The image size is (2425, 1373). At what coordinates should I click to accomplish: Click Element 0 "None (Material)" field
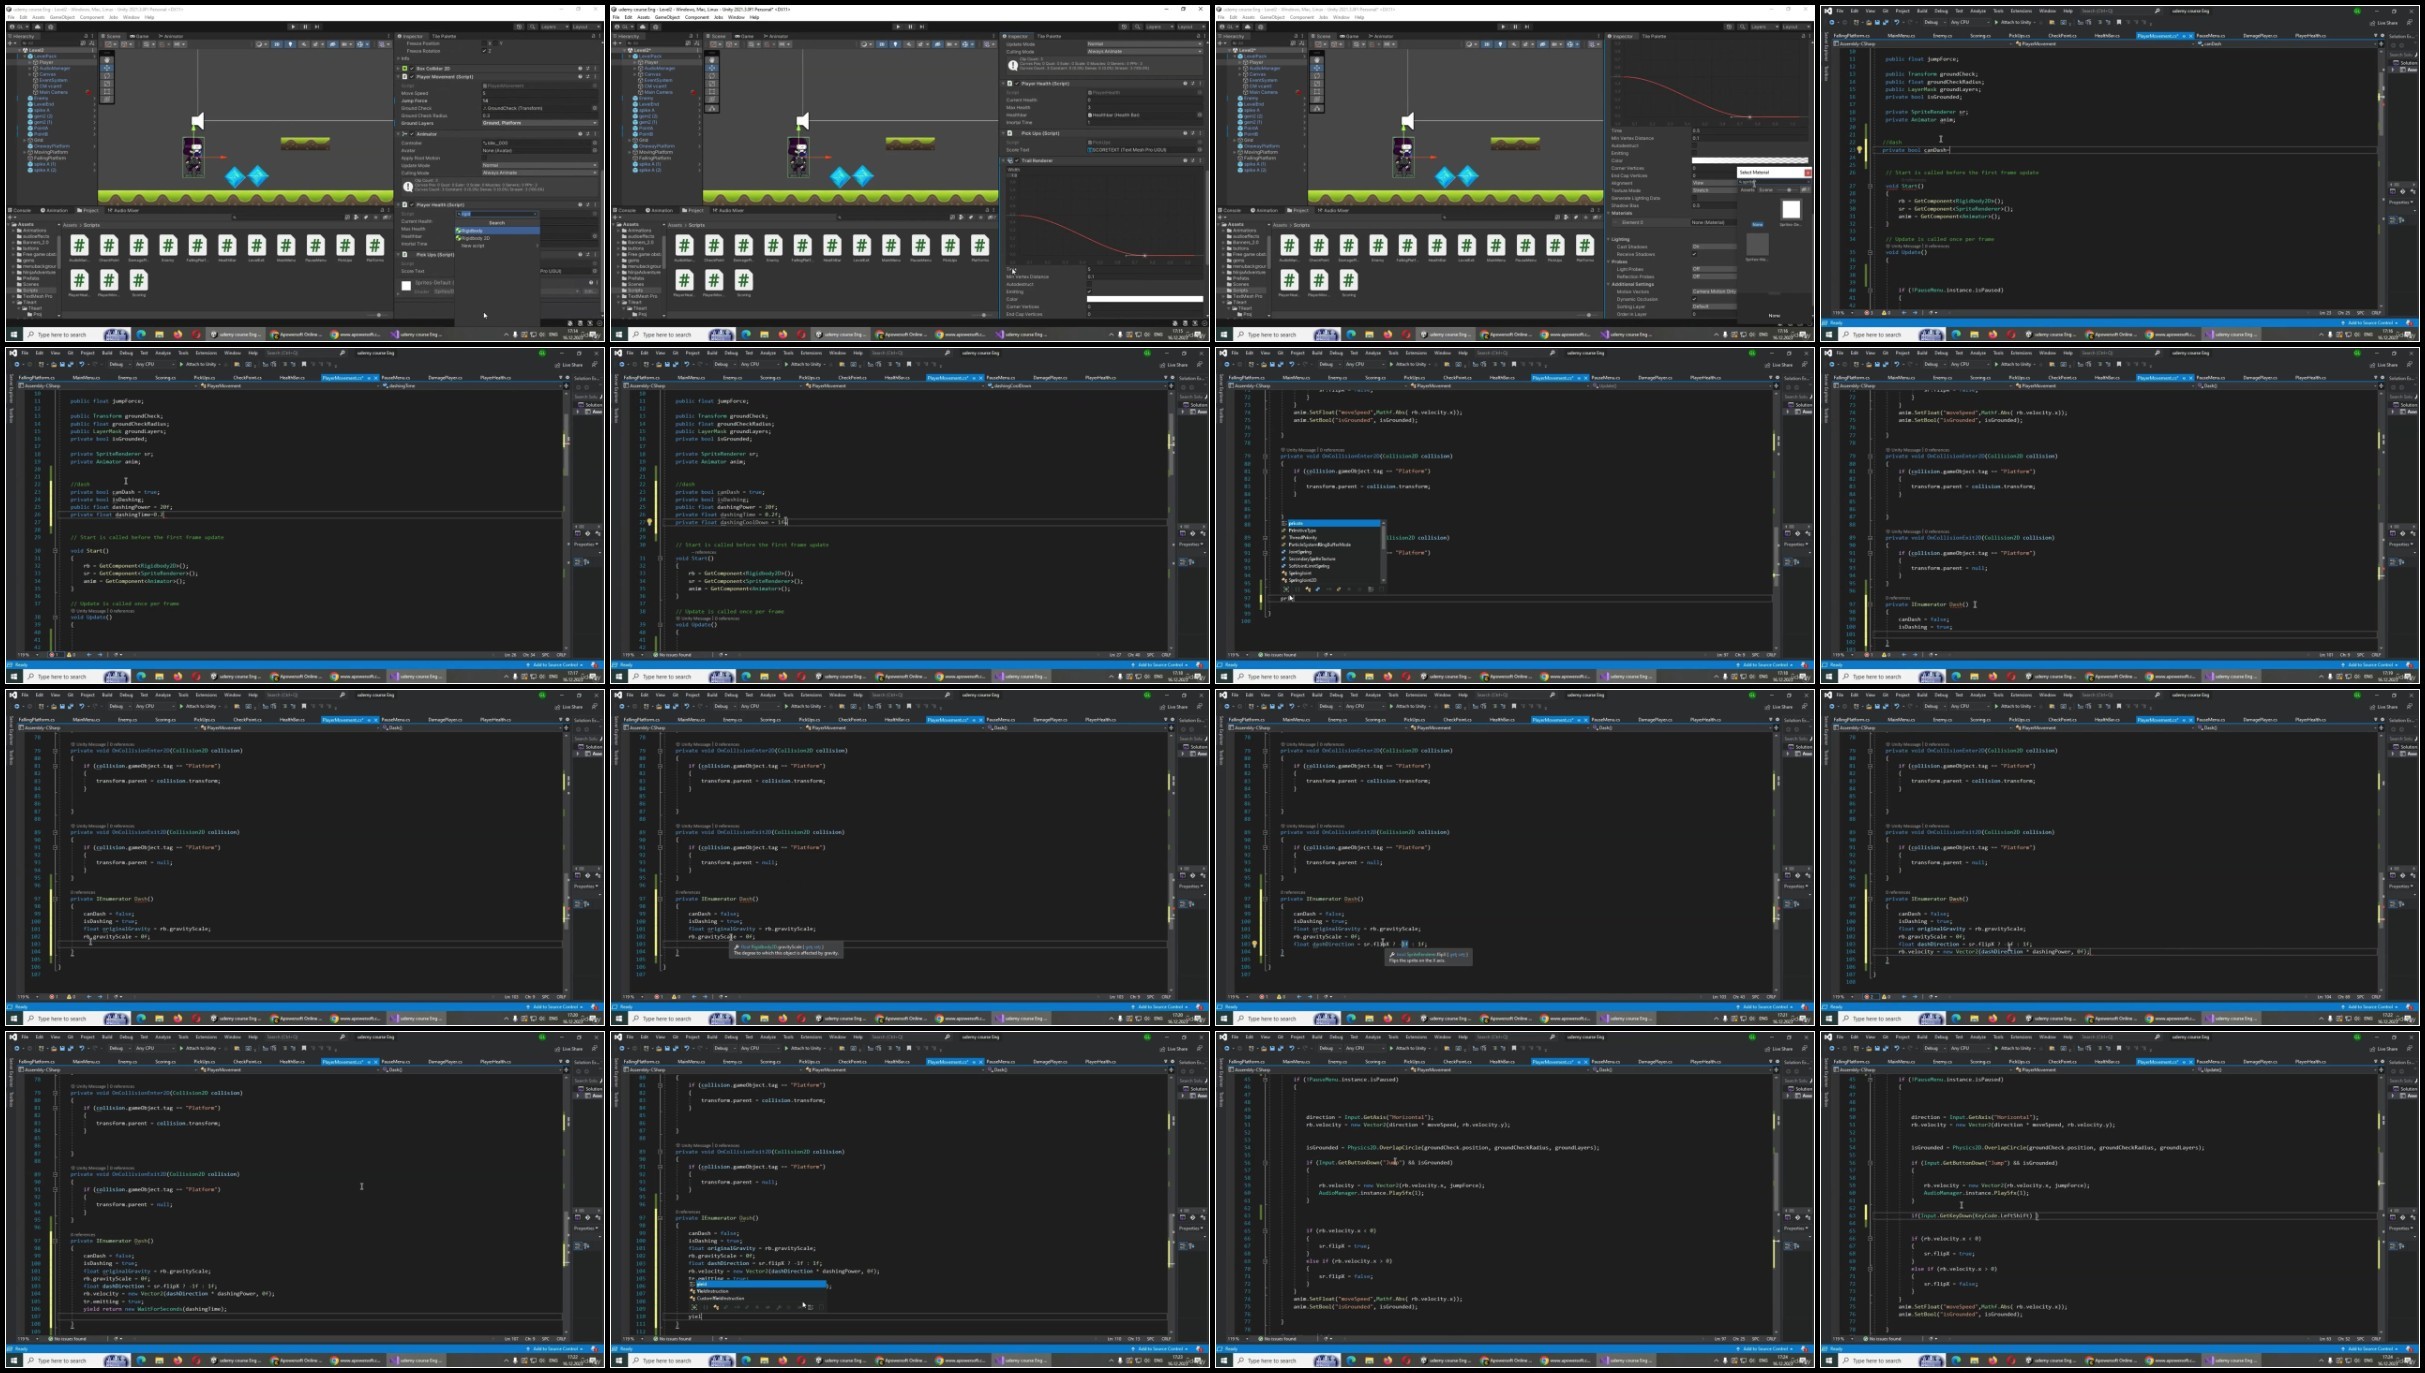pos(1714,222)
